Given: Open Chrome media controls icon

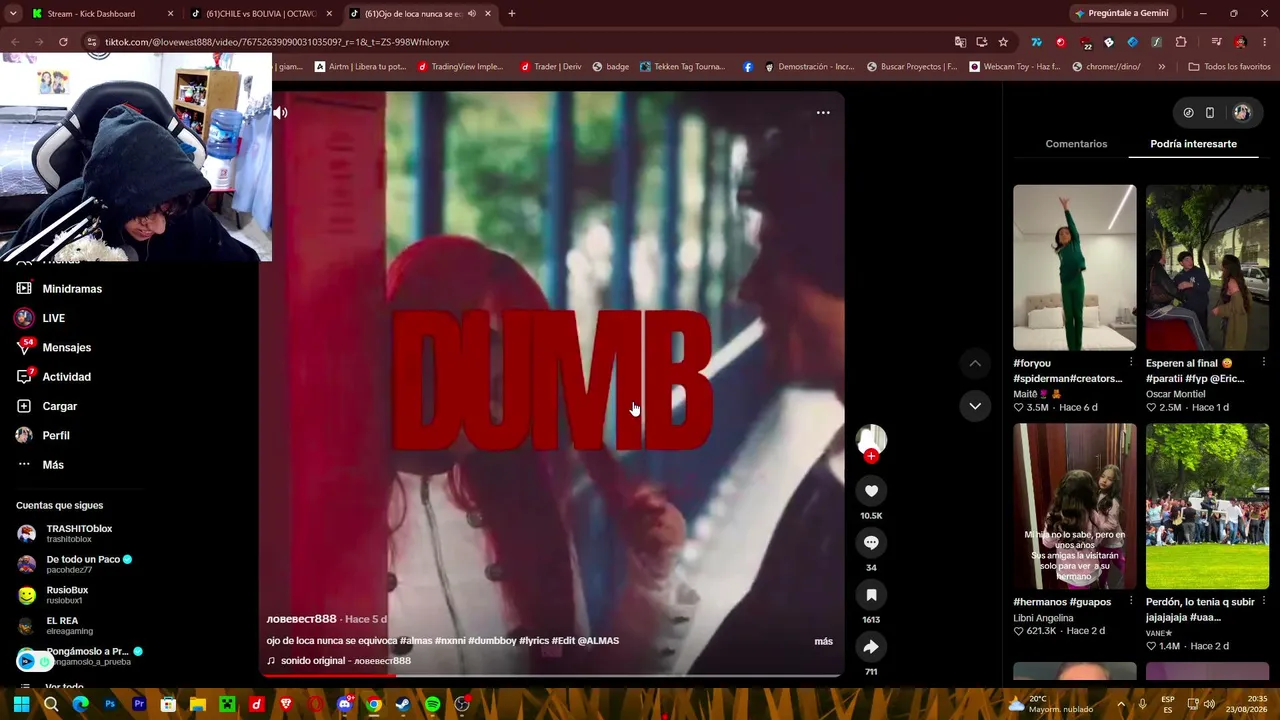Looking at the screenshot, I should [x=1216, y=42].
